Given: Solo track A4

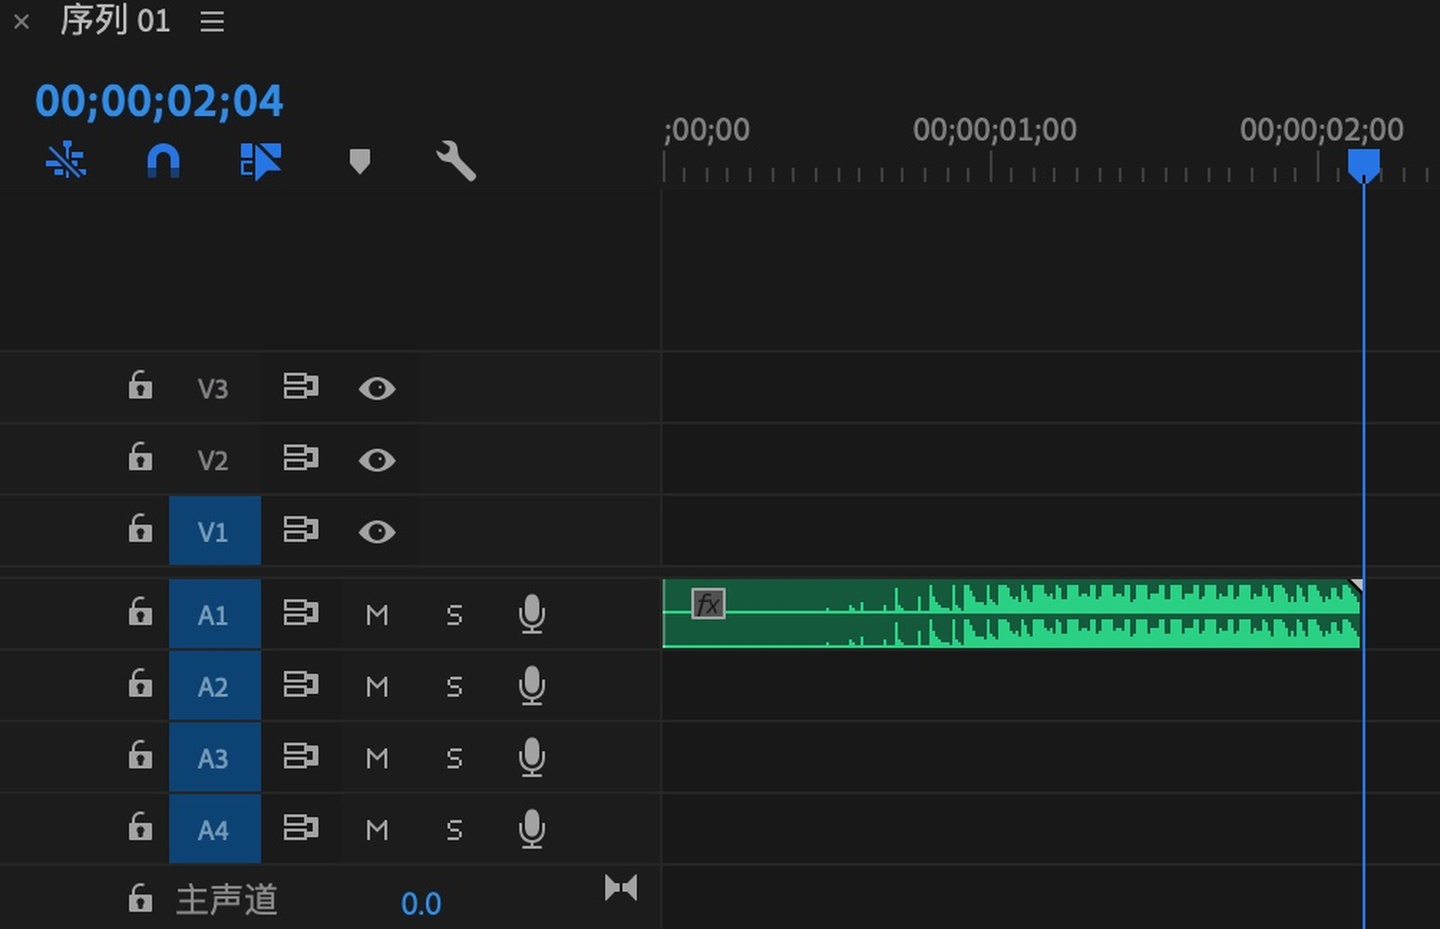Looking at the screenshot, I should pos(454,830).
